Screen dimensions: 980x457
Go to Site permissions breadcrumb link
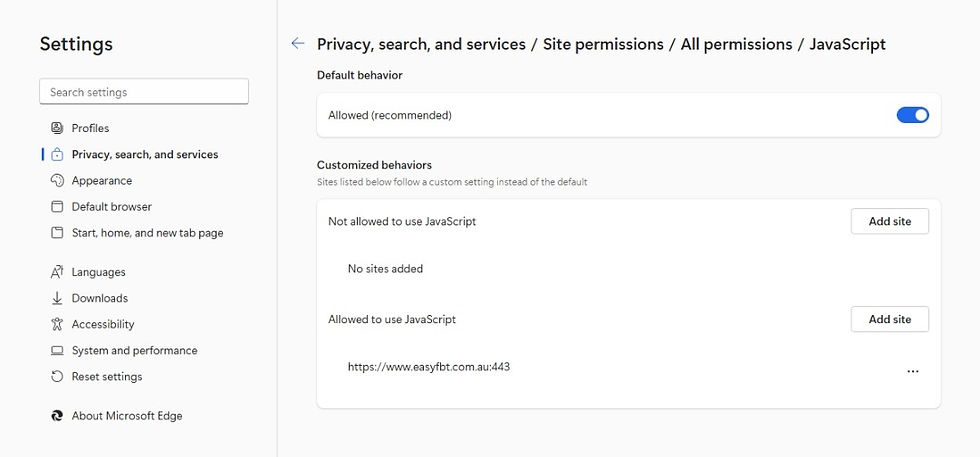coord(603,44)
